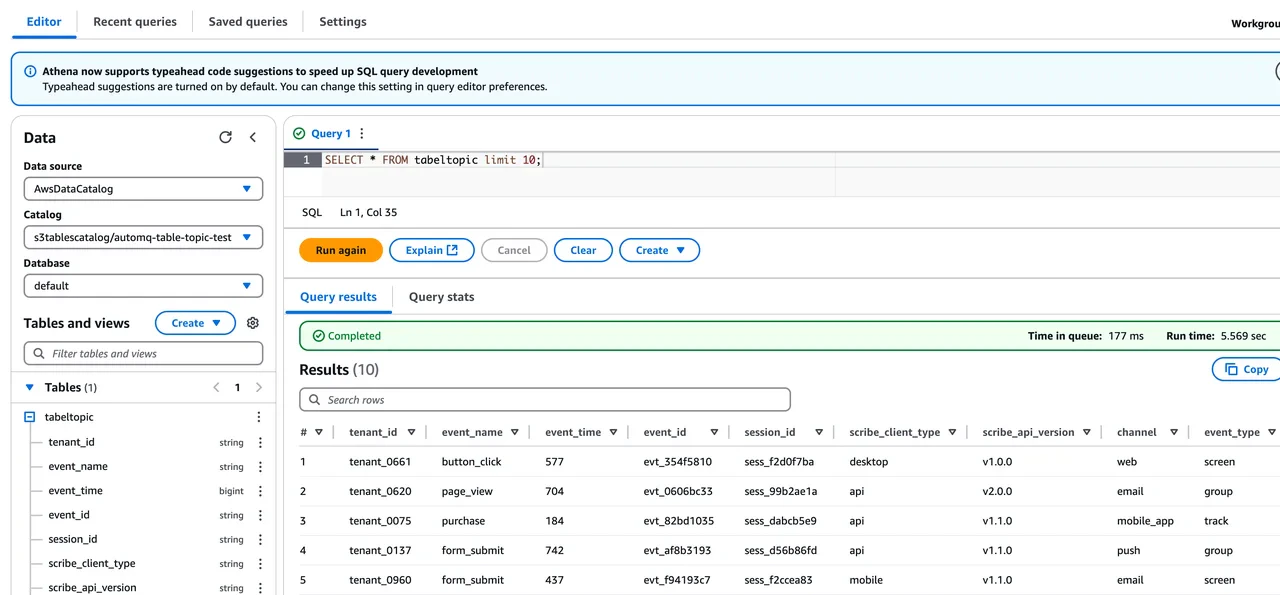Refresh the Data panel catalog list
The width and height of the screenshot is (1280, 595).
click(225, 137)
